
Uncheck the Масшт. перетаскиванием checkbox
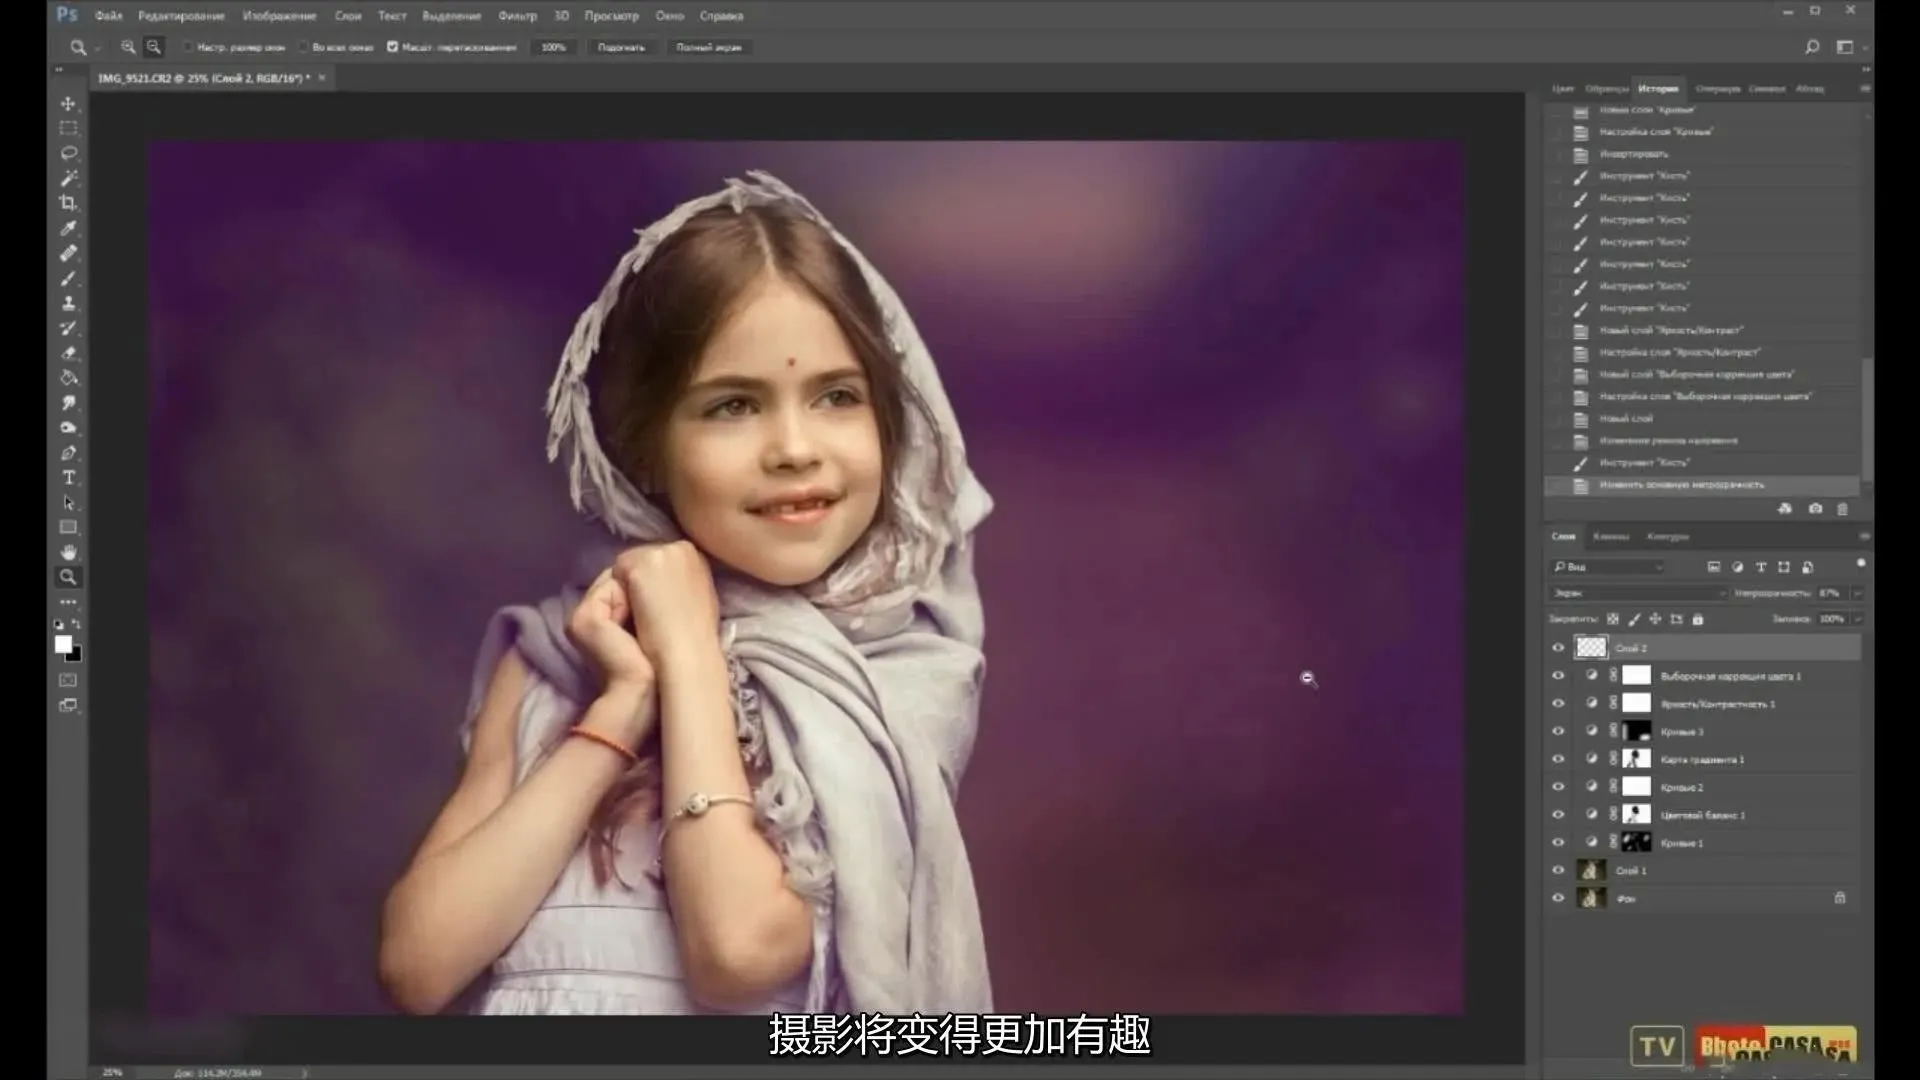pos(392,47)
